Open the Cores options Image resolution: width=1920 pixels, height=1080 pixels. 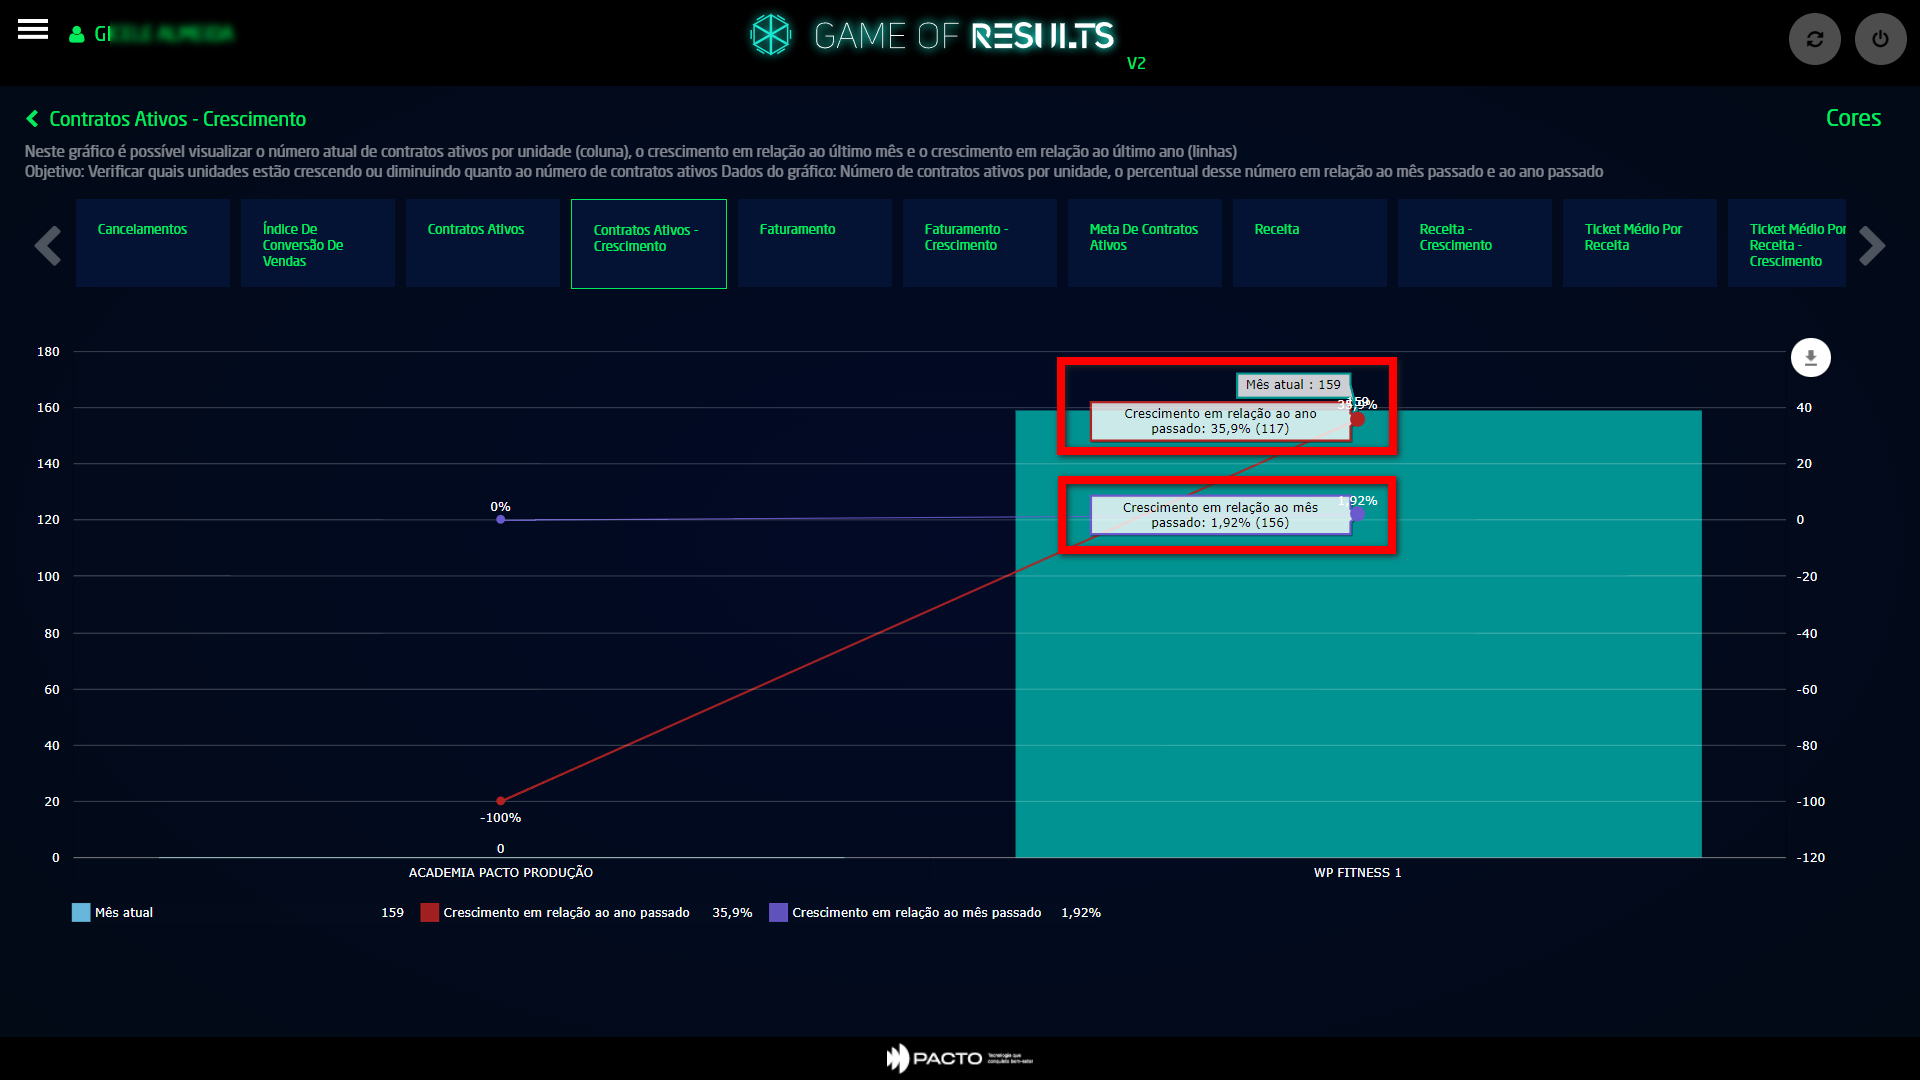1852,118
